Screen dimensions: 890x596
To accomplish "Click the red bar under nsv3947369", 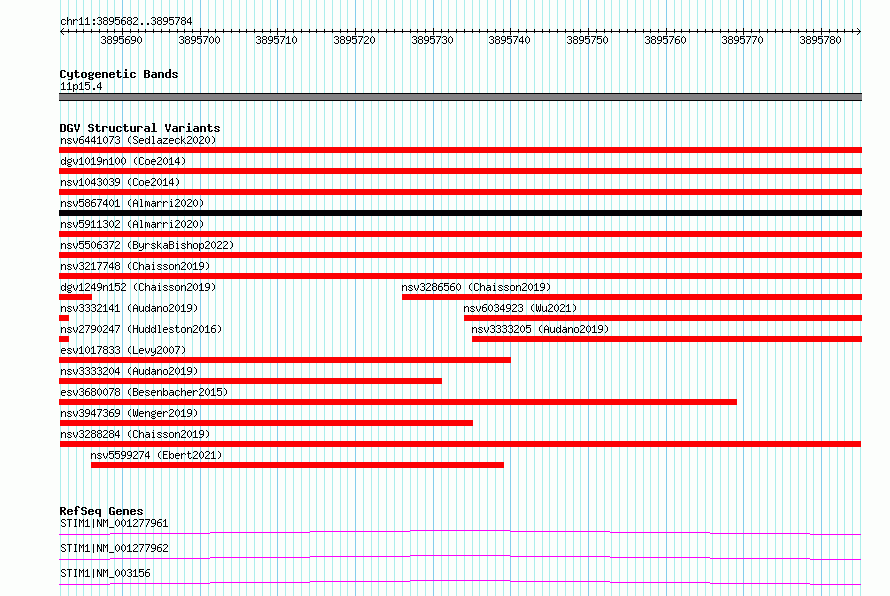I will 266,423.
